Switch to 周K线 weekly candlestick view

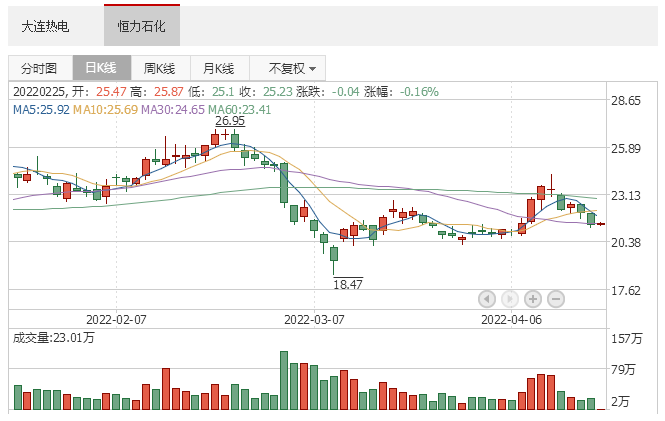click(x=160, y=68)
